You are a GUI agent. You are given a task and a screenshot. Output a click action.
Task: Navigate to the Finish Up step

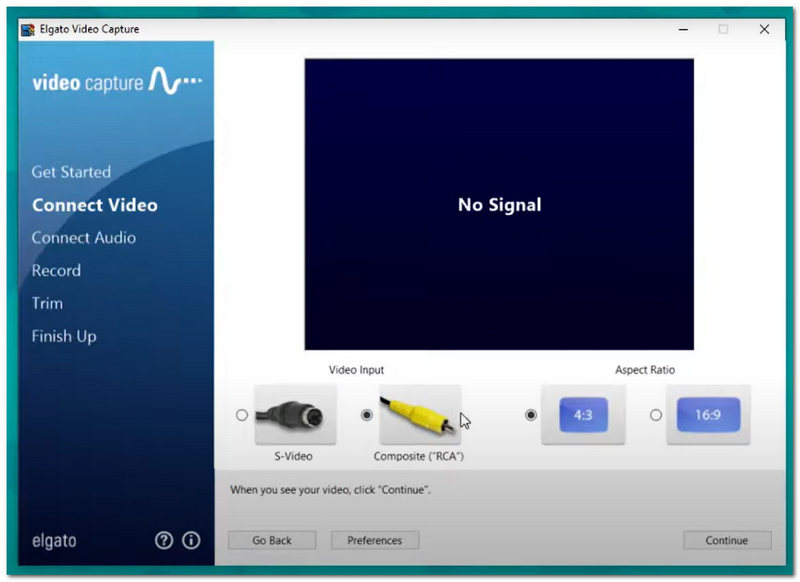pos(63,336)
